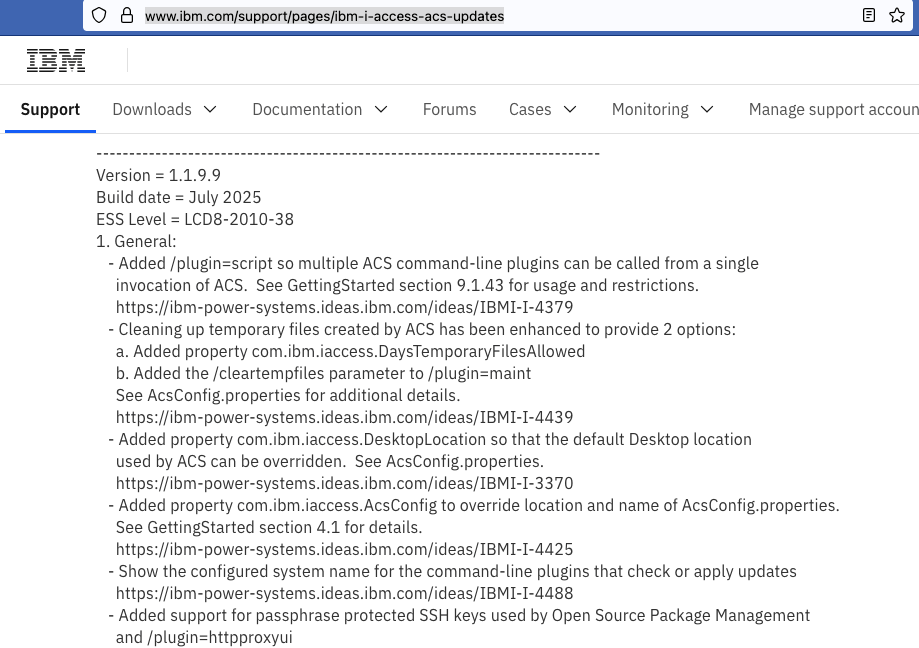Expand the Cases dropdown chevron
The image size is (919, 648).
(x=570, y=110)
